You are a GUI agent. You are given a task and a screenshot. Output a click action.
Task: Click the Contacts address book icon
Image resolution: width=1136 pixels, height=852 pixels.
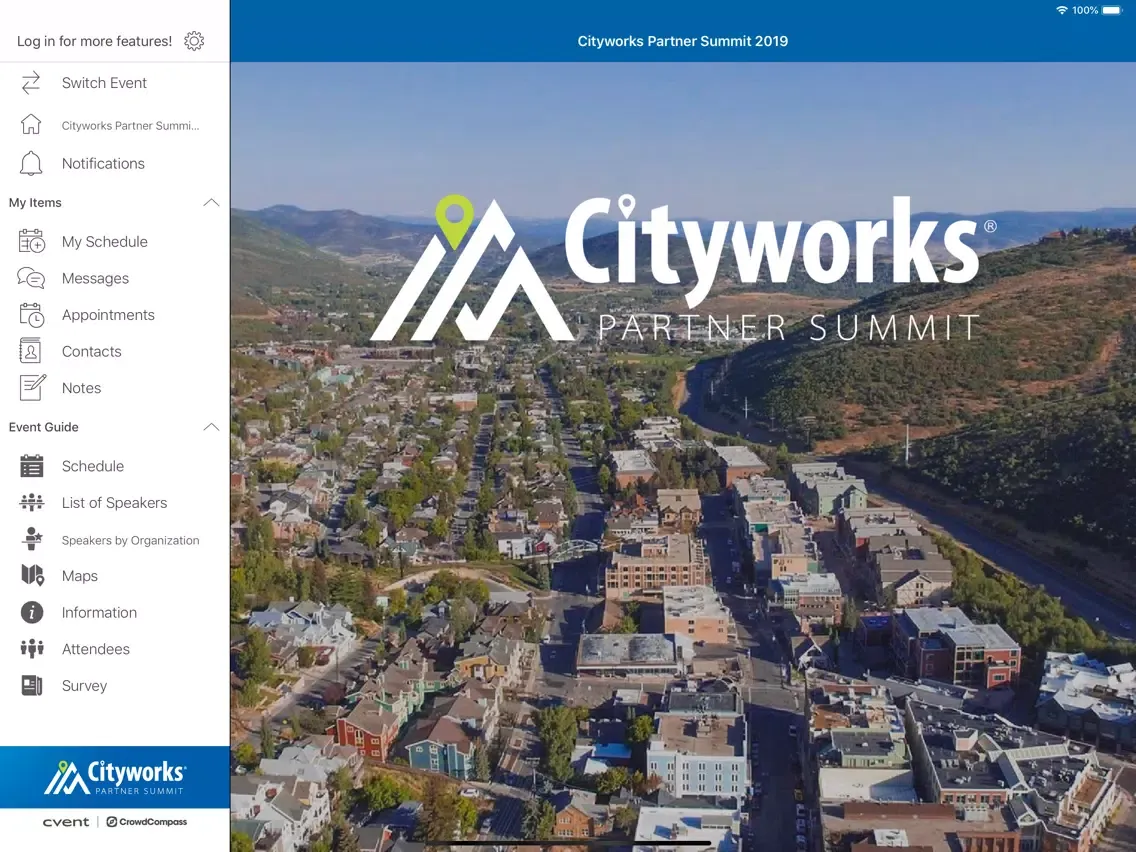[x=31, y=351]
